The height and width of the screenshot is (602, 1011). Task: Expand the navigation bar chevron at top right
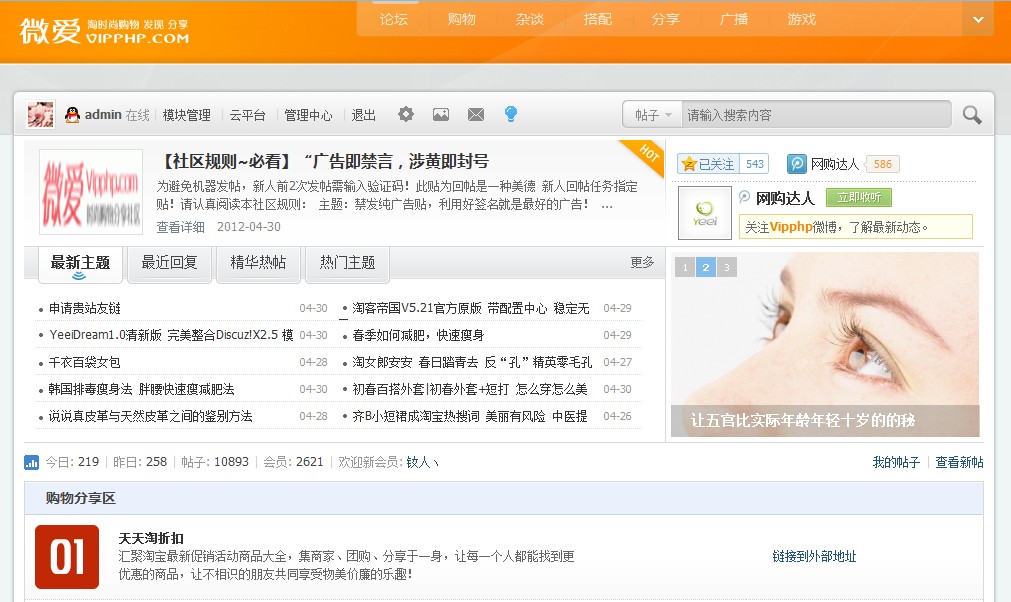(977, 19)
